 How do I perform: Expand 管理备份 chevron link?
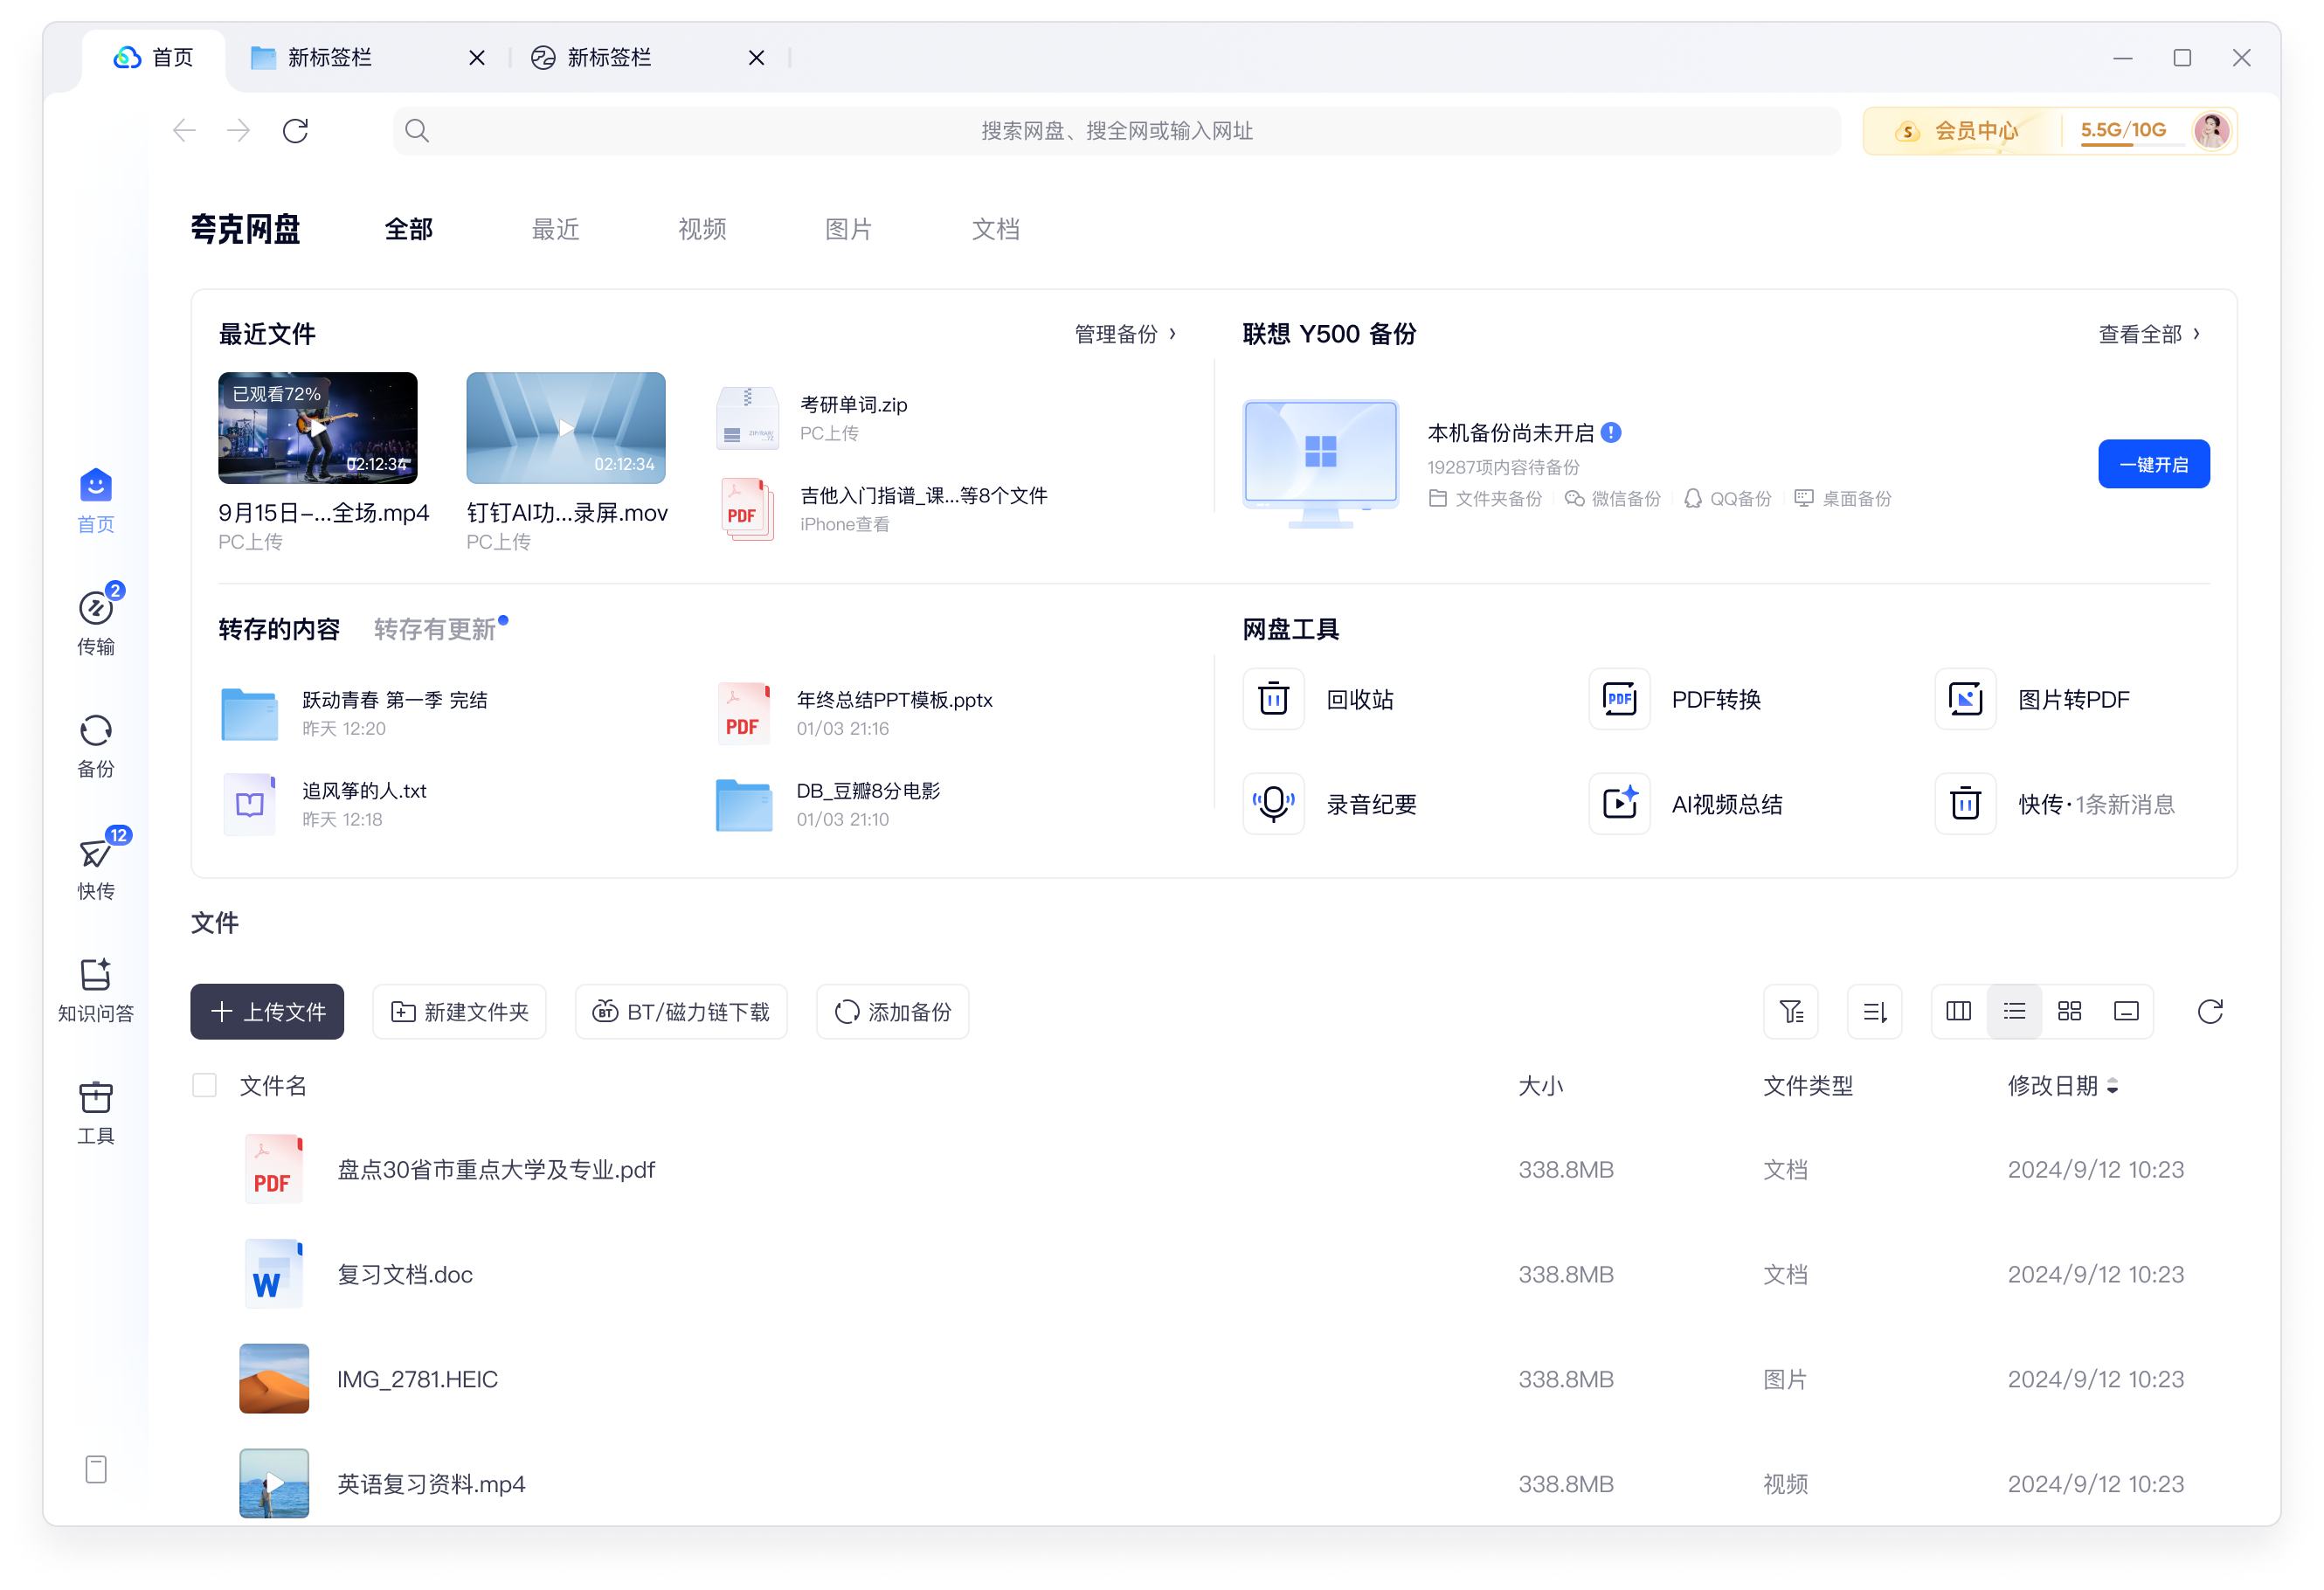click(1125, 334)
